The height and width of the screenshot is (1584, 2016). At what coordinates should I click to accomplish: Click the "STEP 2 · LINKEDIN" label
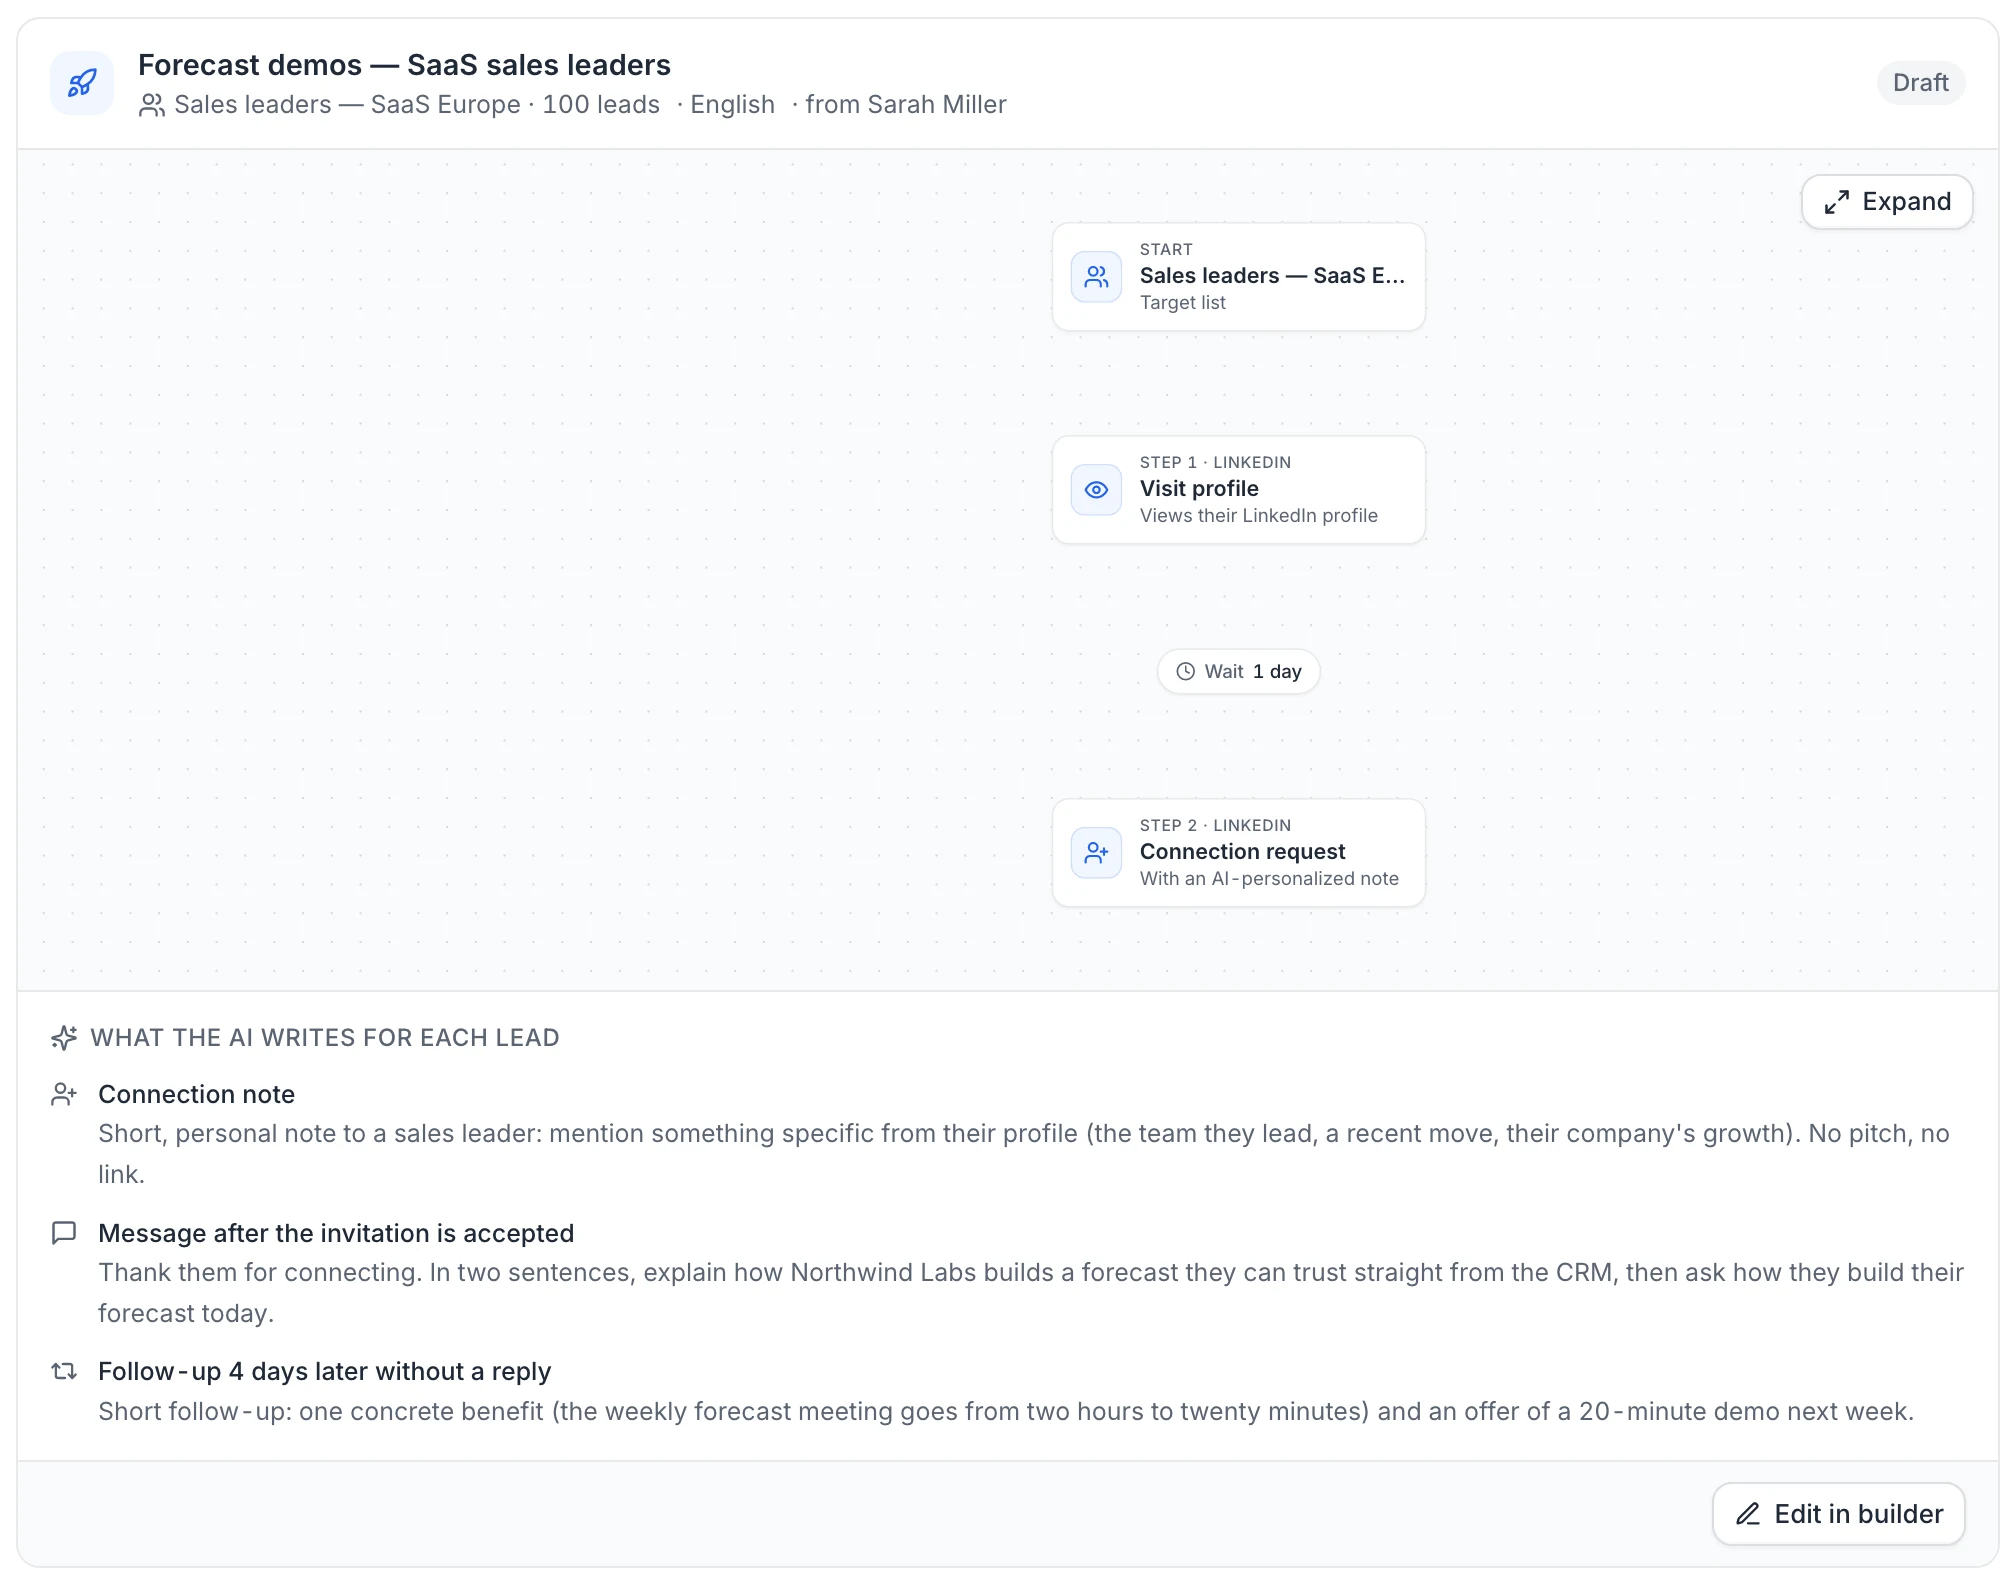pyautogui.click(x=1215, y=826)
